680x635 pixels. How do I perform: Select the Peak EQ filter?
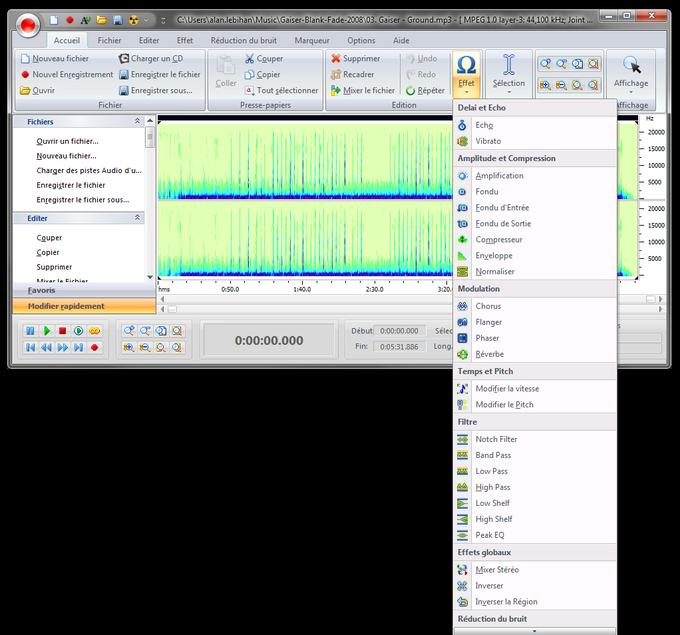pos(535,535)
